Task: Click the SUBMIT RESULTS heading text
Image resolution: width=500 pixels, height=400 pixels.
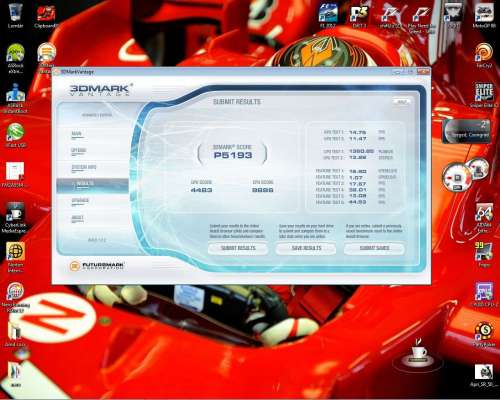Action: [x=237, y=102]
